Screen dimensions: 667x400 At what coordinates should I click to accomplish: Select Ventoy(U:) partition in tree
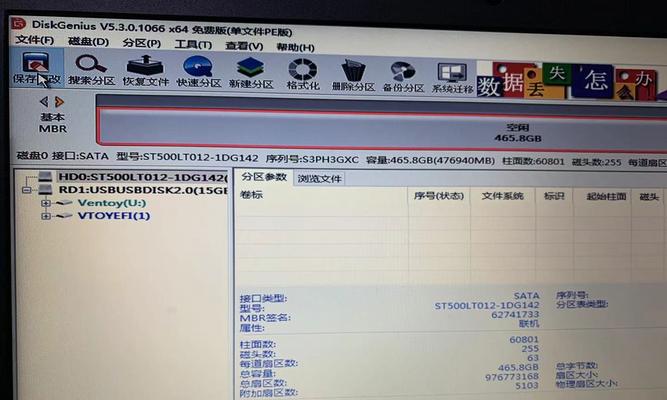tap(112, 203)
